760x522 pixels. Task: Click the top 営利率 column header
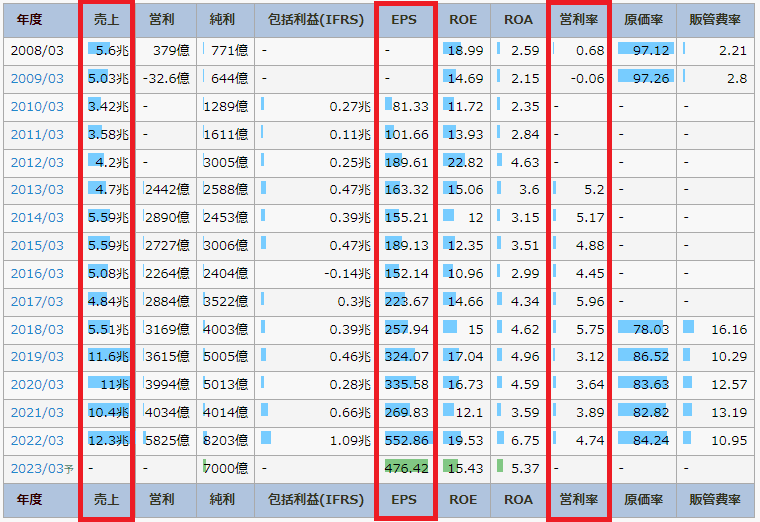click(x=578, y=20)
